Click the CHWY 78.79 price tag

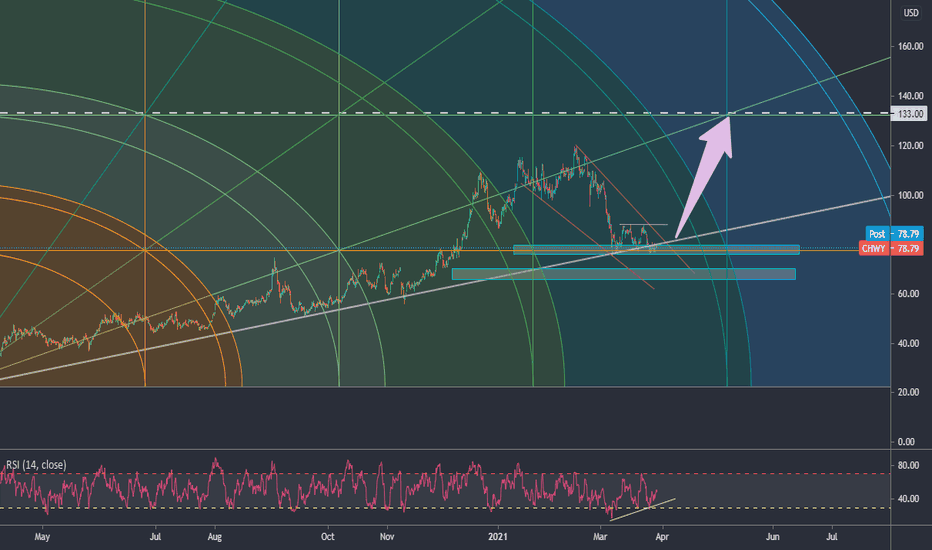pos(890,248)
